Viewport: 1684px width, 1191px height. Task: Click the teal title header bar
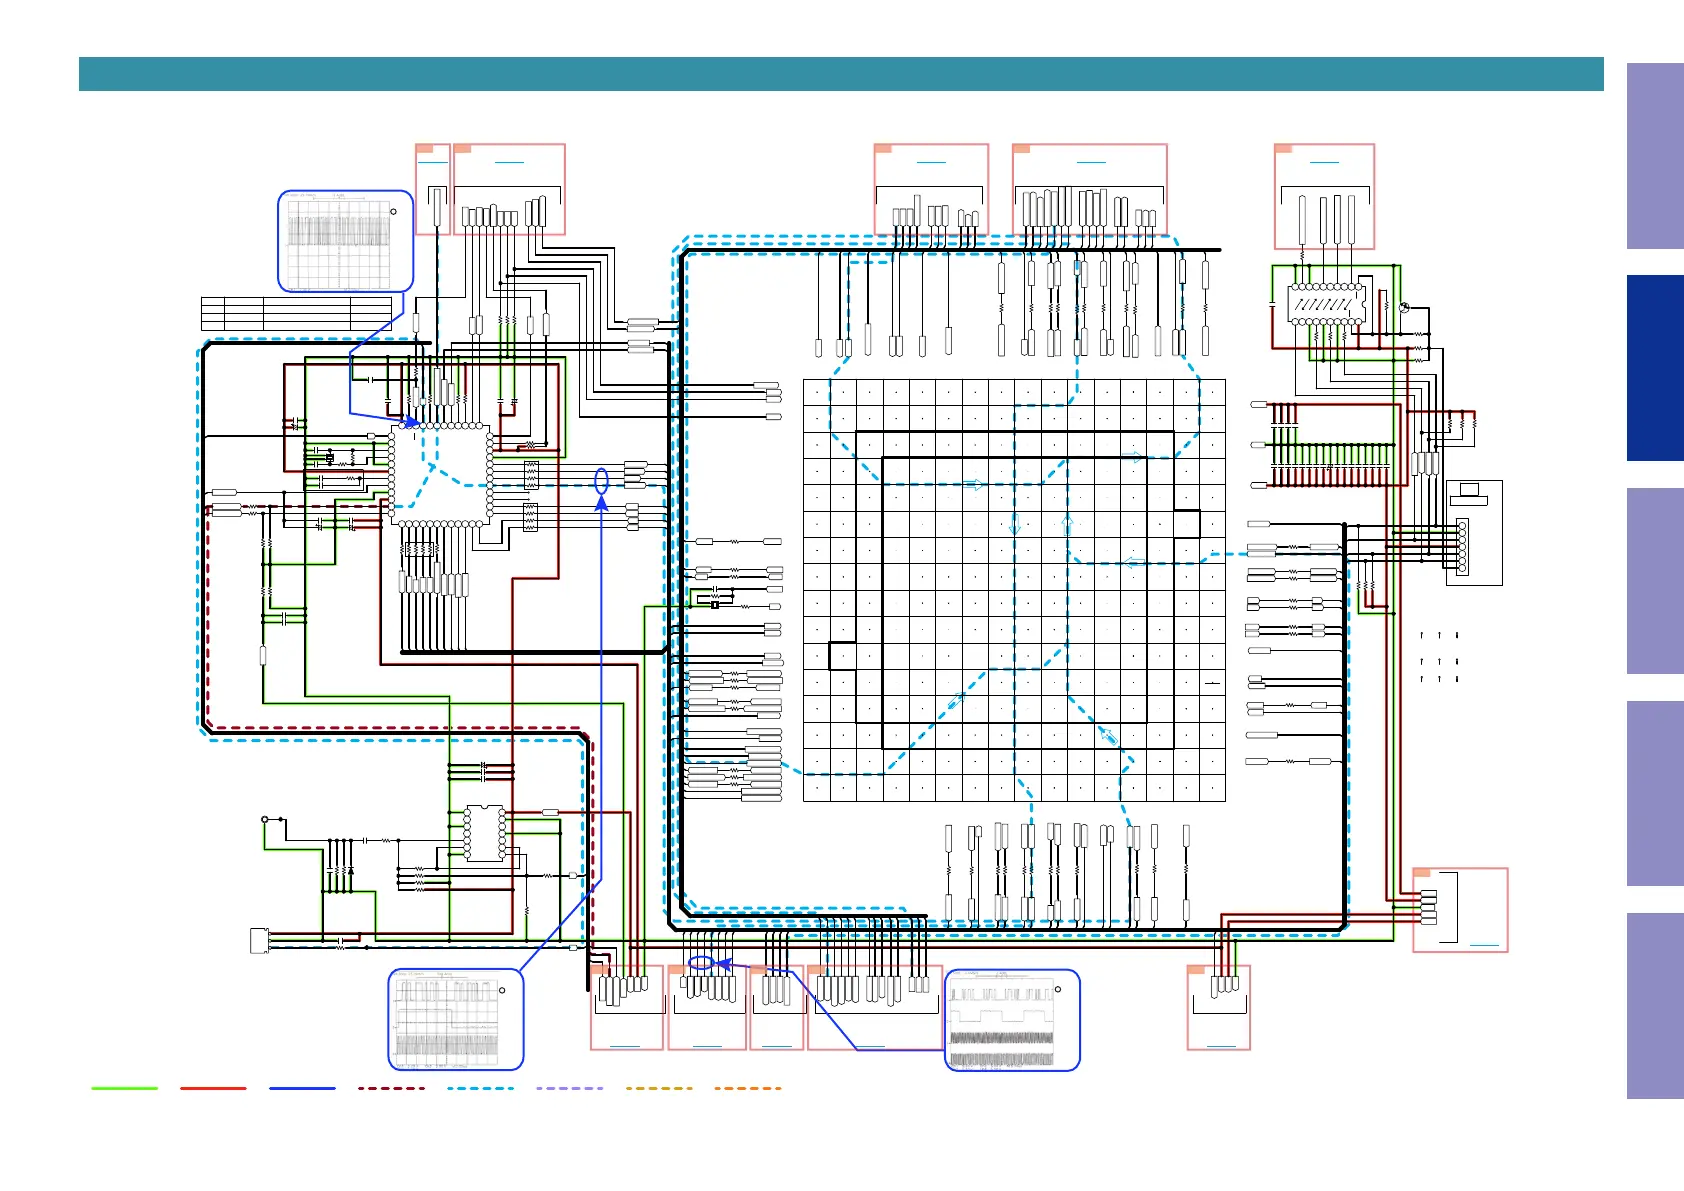(840, 74)
